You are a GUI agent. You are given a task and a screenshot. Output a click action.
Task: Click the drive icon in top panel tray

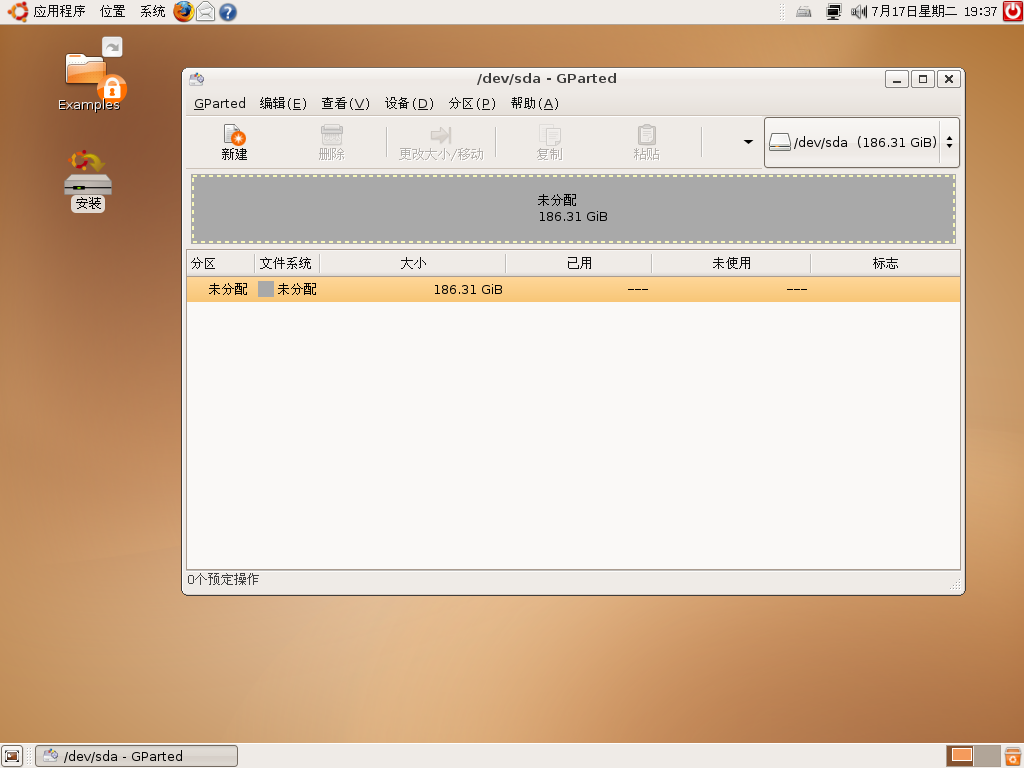click(804, 12)
